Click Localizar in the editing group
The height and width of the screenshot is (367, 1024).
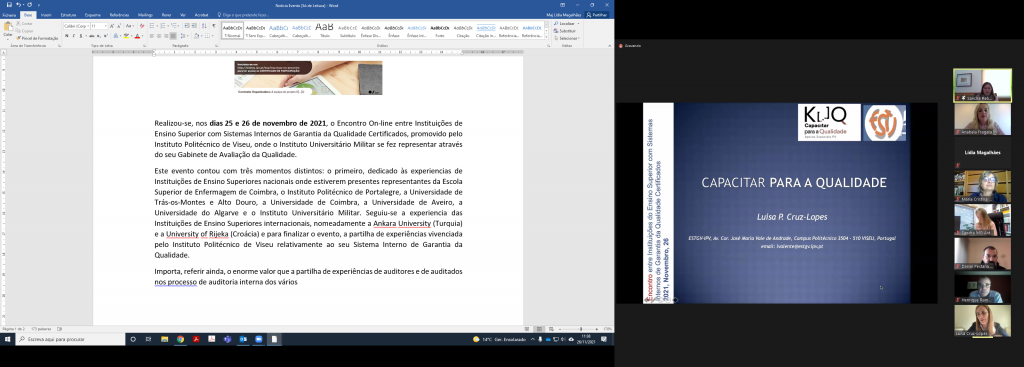pyautogui.click(x=567, y=24)
